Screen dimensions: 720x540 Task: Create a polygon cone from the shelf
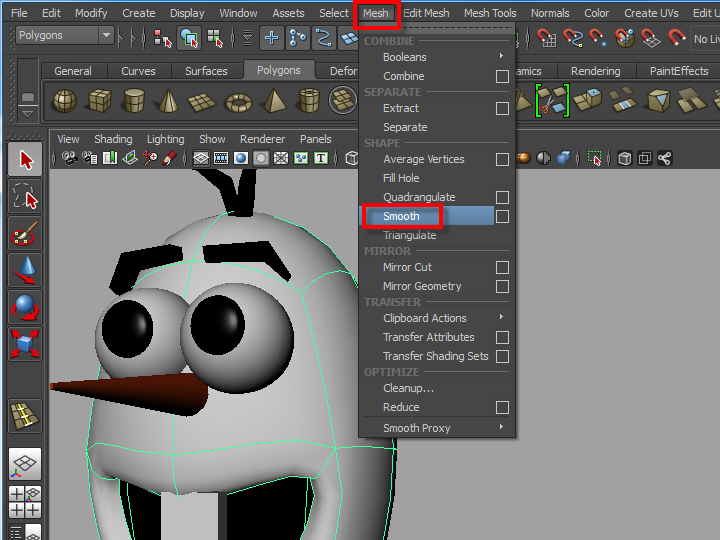point(168,101)
